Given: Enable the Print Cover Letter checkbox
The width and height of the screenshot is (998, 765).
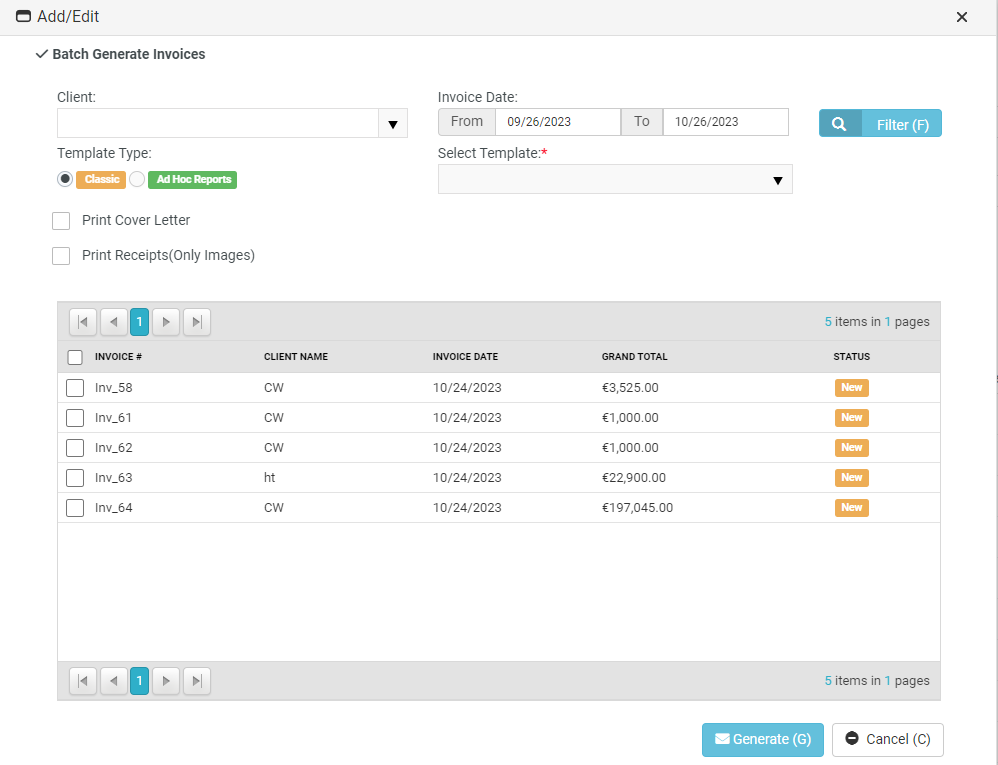Looking at the screenshot, I should pos(60,220).
